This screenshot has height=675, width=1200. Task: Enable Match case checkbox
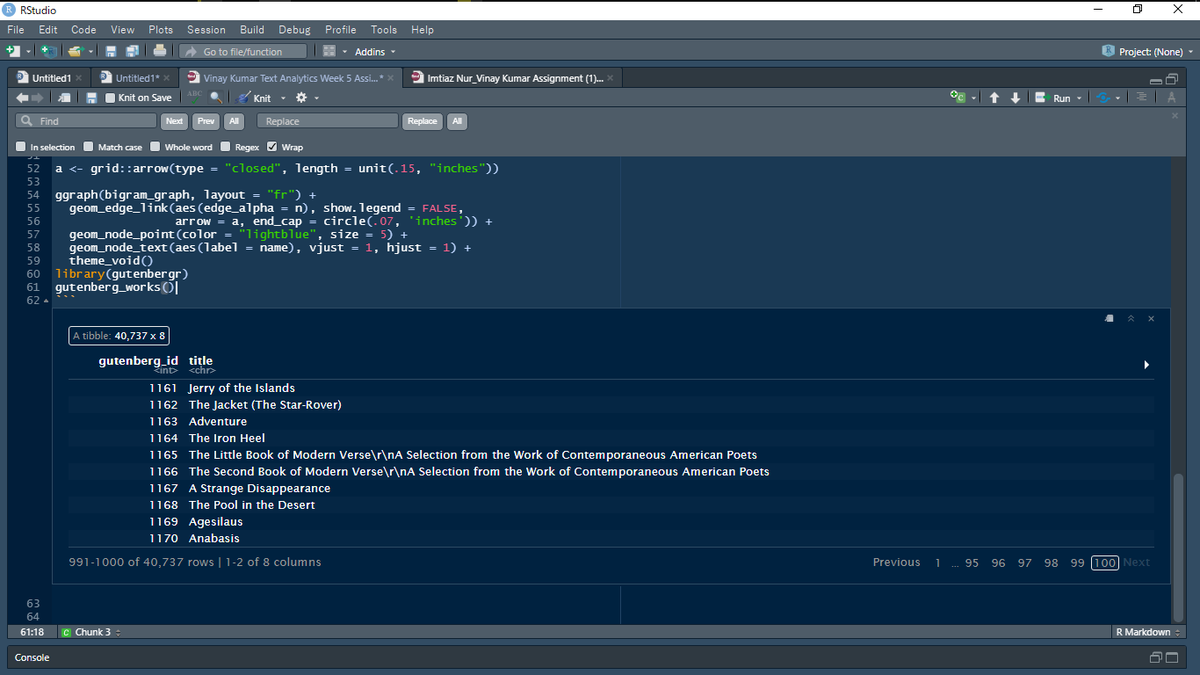[89, 147]
